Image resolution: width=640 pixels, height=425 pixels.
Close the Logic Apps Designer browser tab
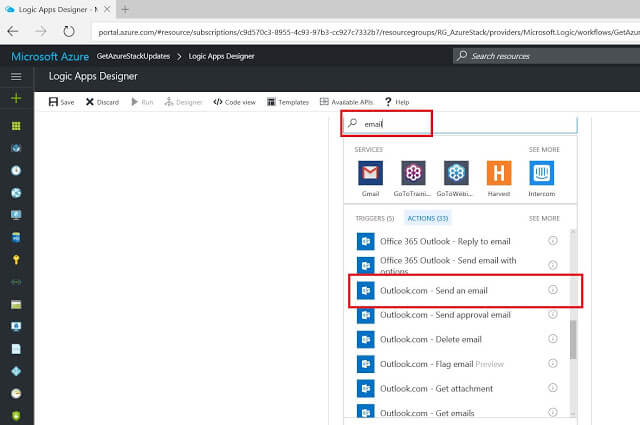pos(107,9)
